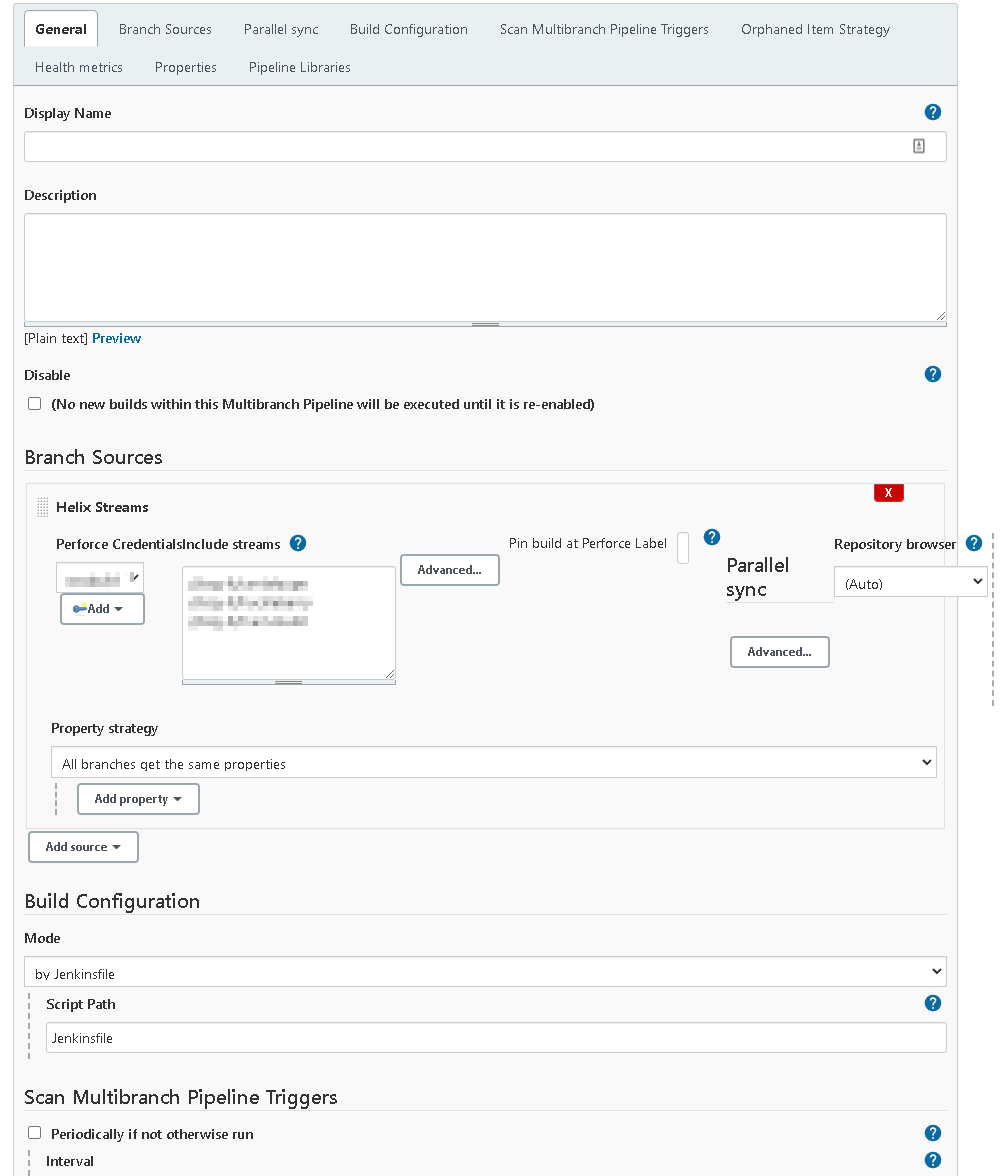Open Property strategy dropdown
The width and height of the screenshot is (1002, 1176).
pyautogui.click(x=494, y=762)
